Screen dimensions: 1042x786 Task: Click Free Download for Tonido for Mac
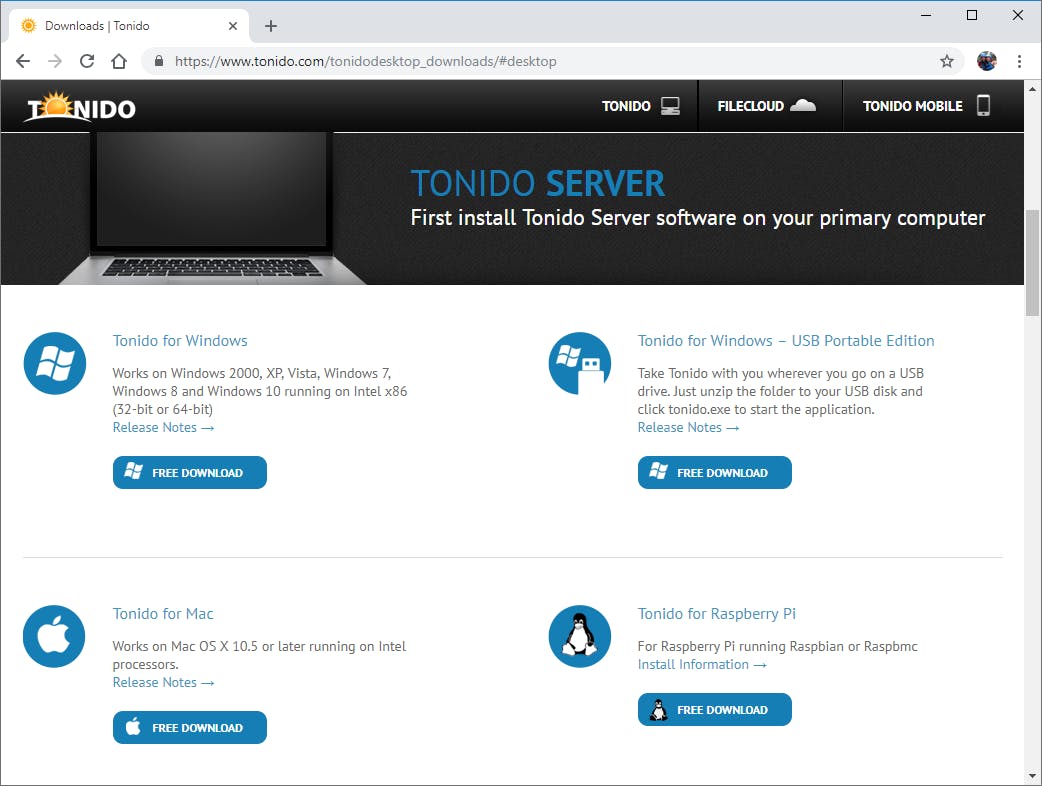pos(189,728)
